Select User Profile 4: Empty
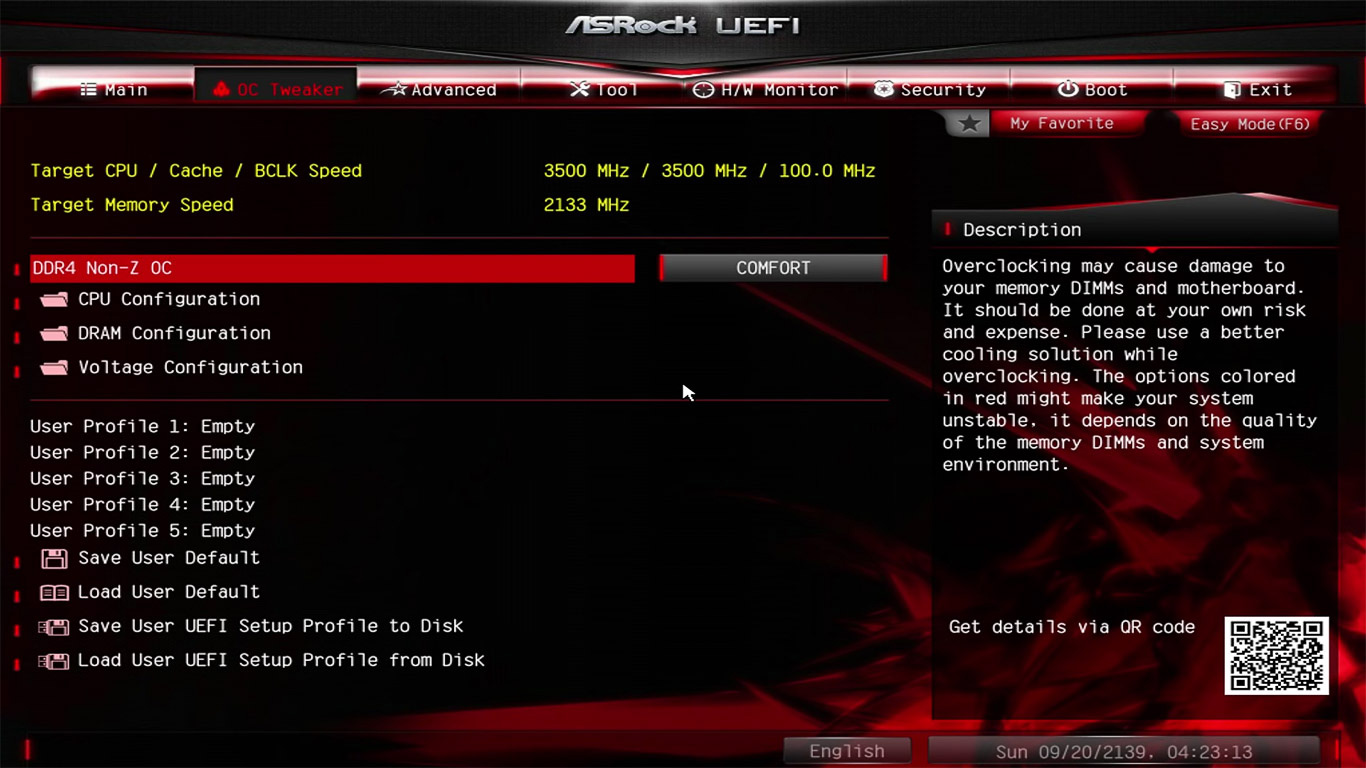 (142, 504)
